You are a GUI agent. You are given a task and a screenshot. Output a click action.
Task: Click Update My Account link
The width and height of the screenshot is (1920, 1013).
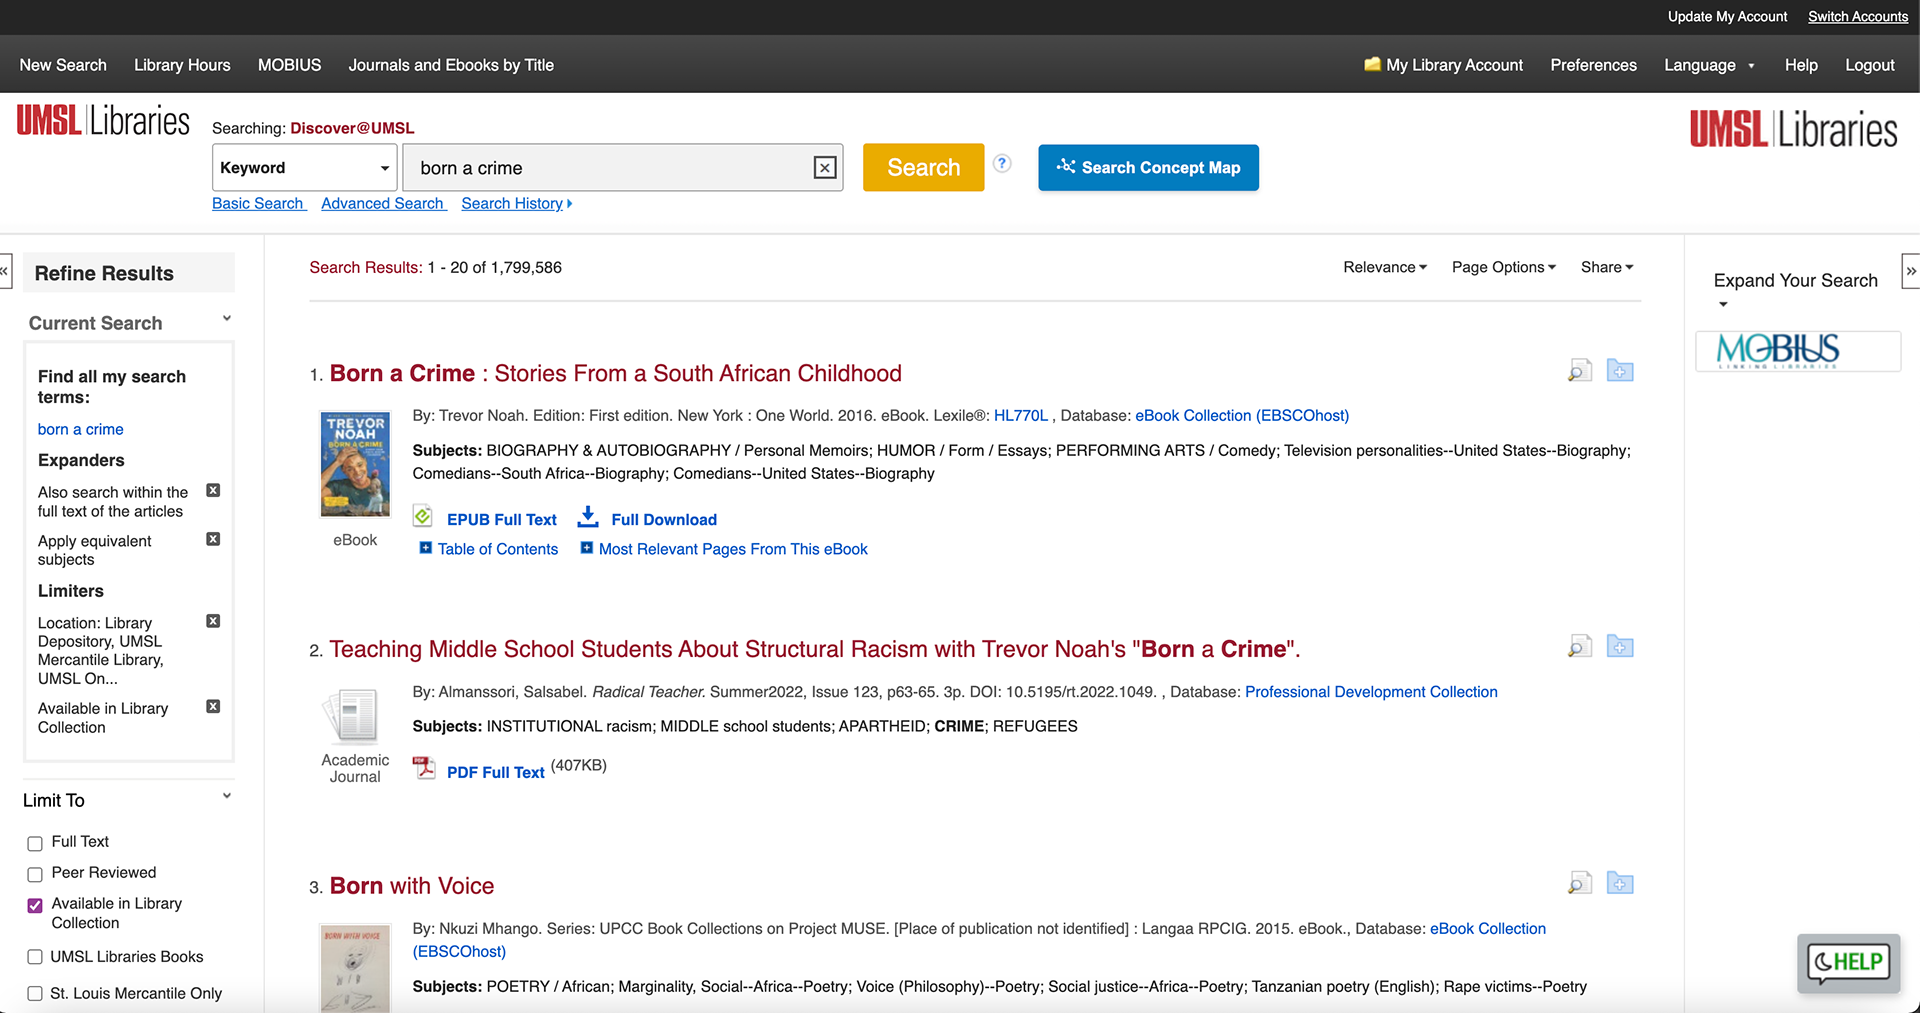click(x=1727, y=17)
